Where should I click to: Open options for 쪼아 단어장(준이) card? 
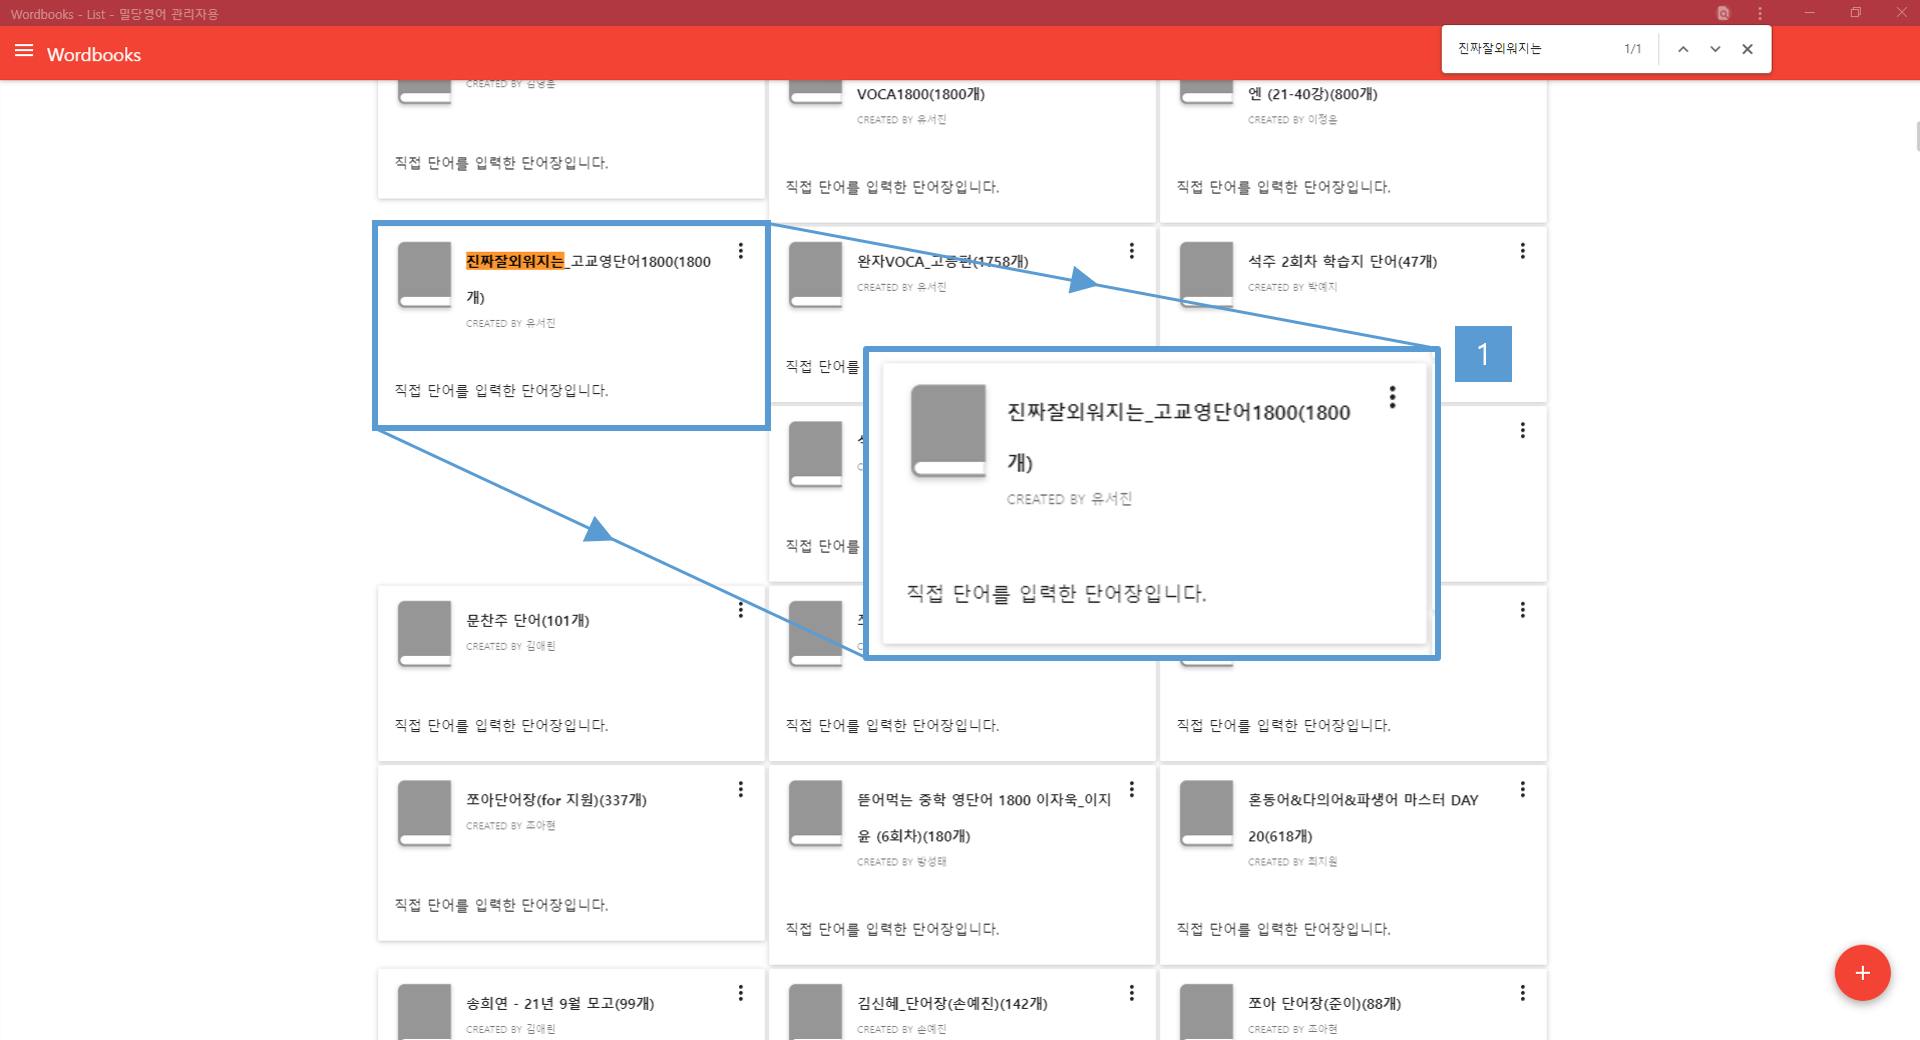[1522, 993]
